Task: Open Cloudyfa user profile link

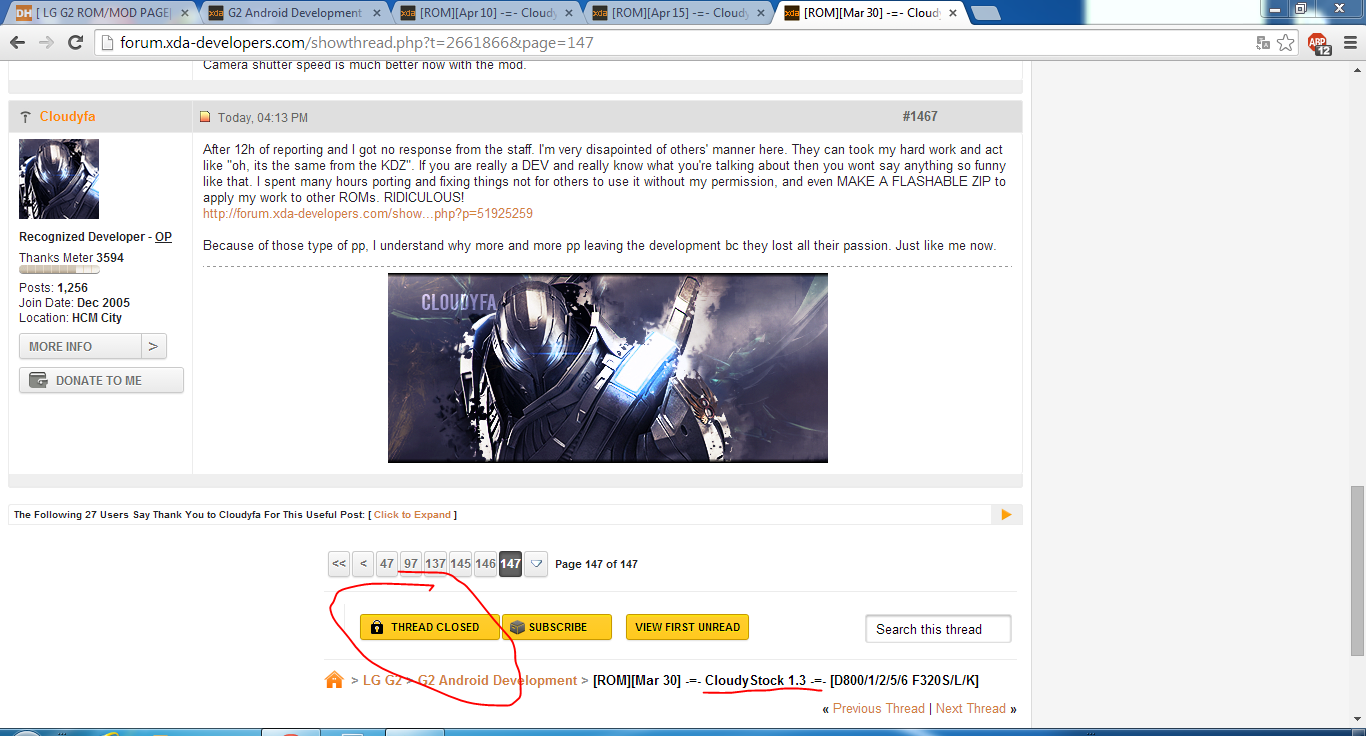Action: pos(67,117)
